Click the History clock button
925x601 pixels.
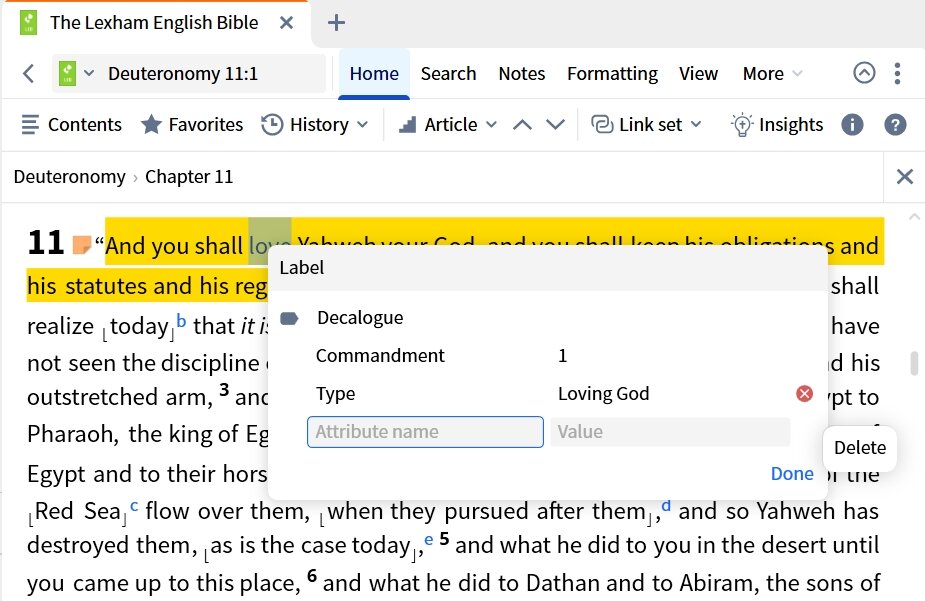(305, 124)
